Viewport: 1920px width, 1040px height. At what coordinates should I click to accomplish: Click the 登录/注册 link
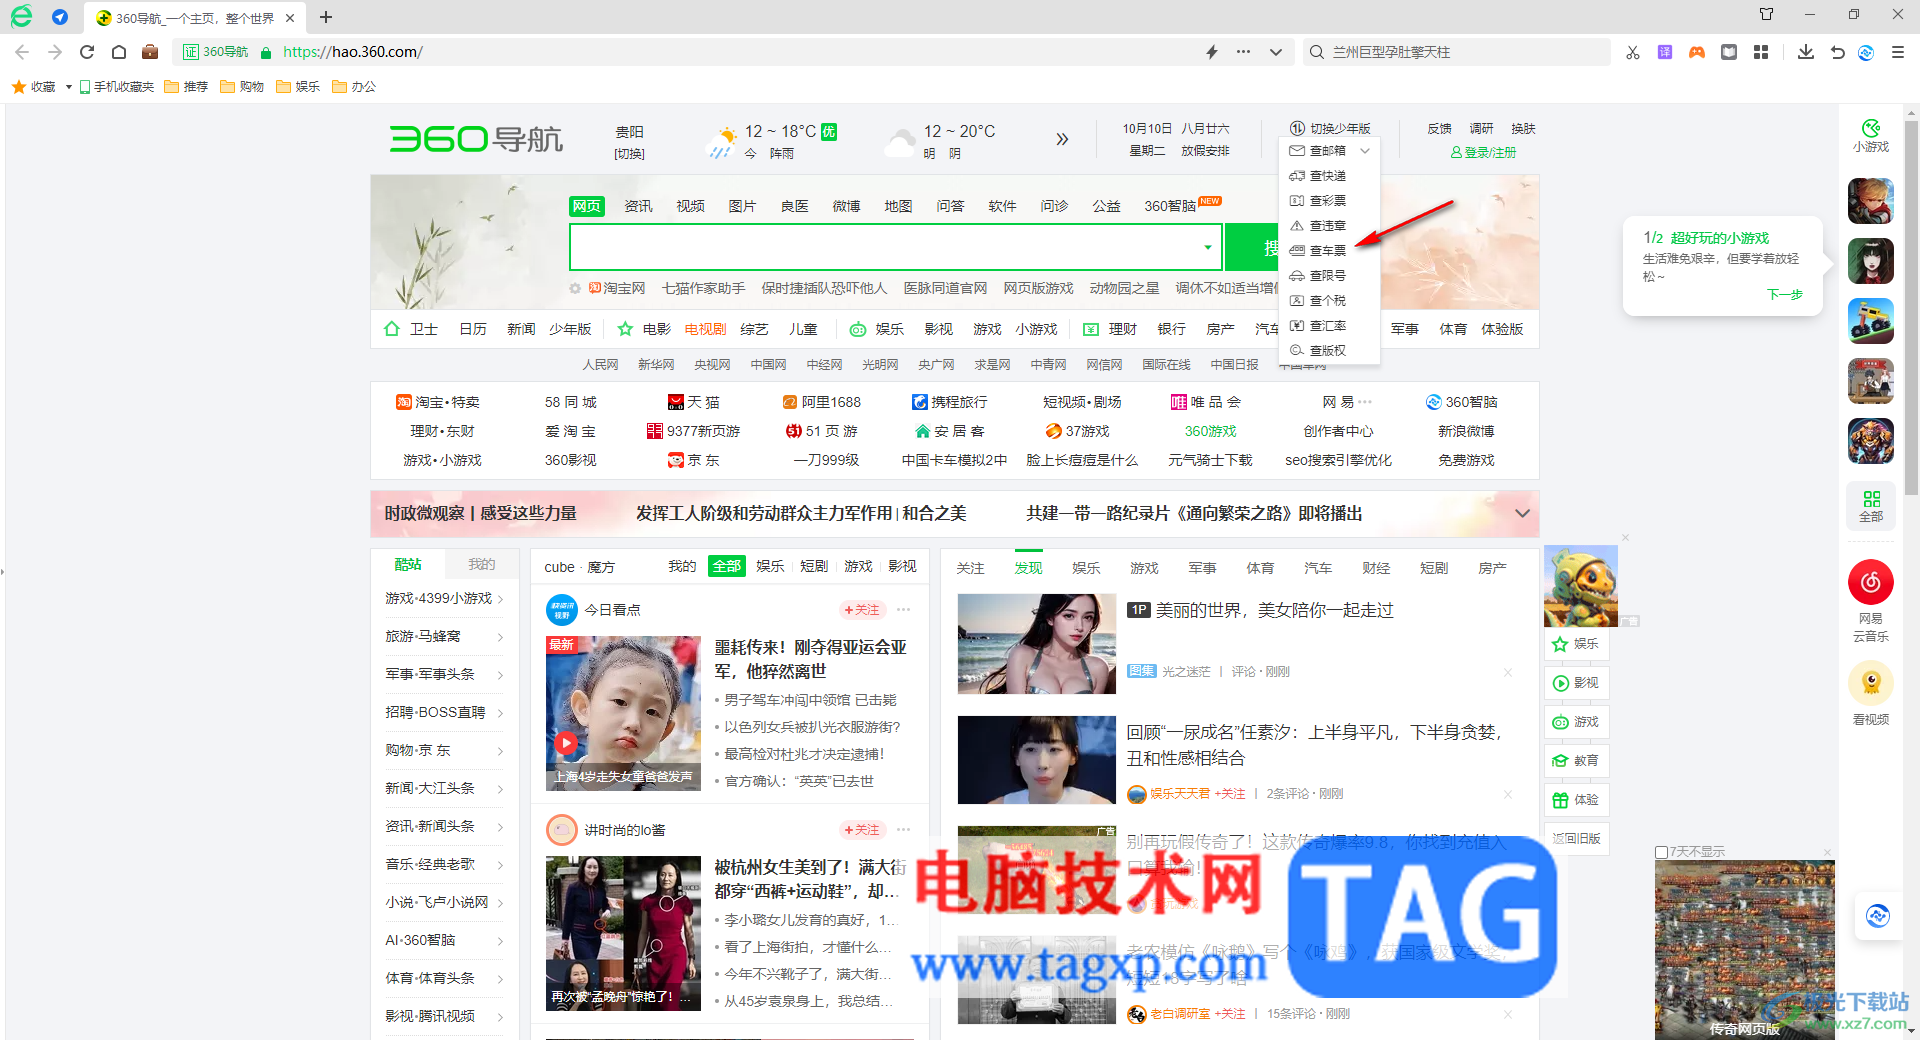click(x=1484, y=152)
